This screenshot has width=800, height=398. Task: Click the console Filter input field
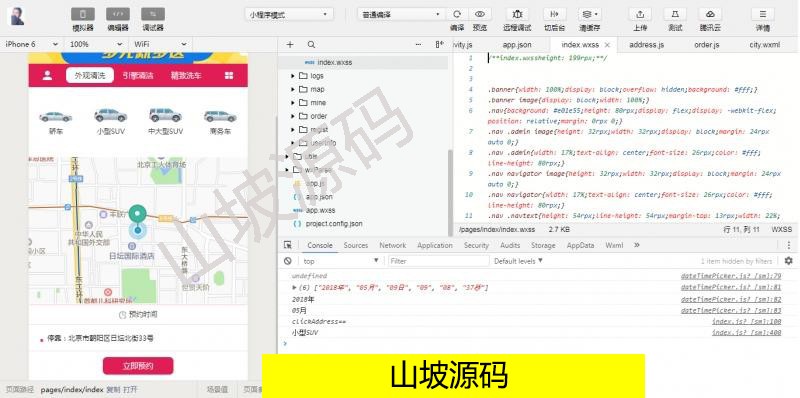click(x=438, y=261)
